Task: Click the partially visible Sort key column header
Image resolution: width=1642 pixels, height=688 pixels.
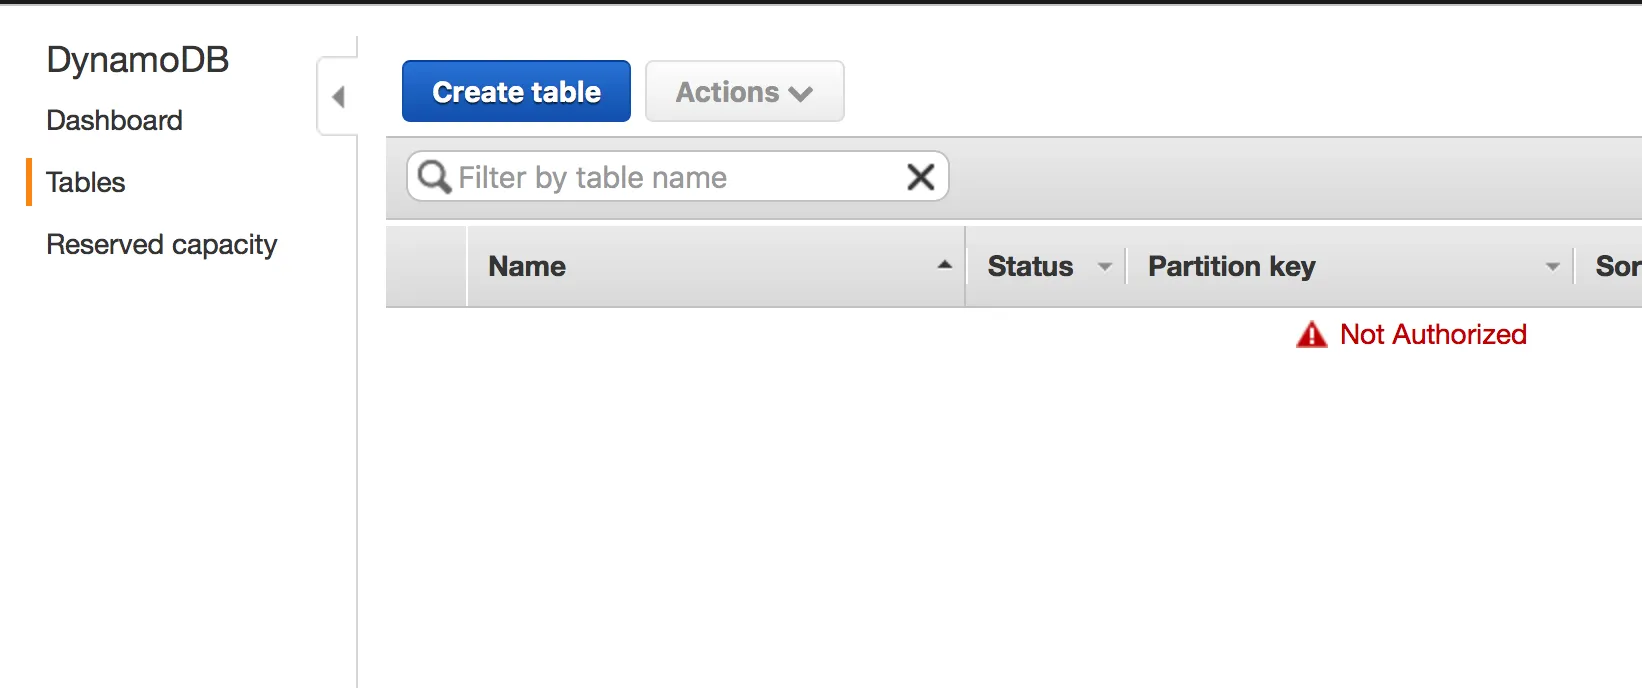Action: (1617, 266)
